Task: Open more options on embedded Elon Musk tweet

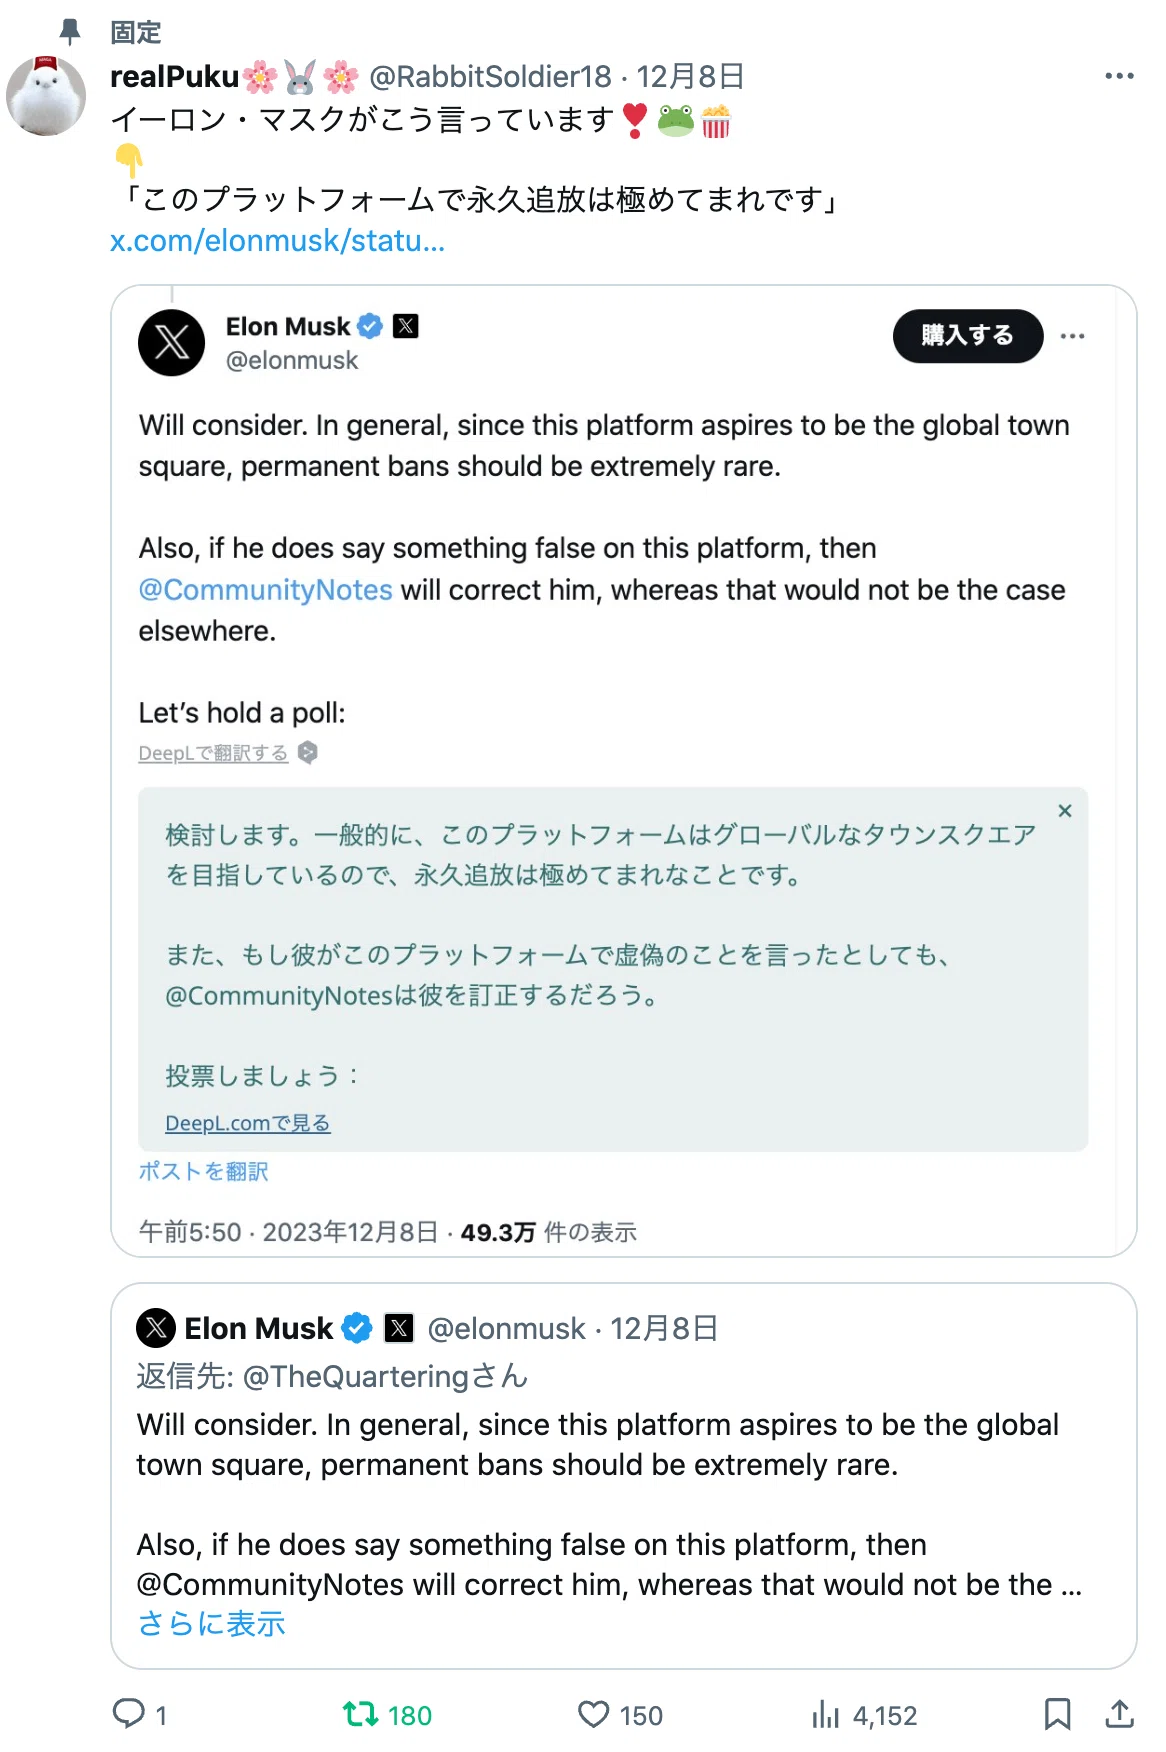Action: (x=1072, y=336)
